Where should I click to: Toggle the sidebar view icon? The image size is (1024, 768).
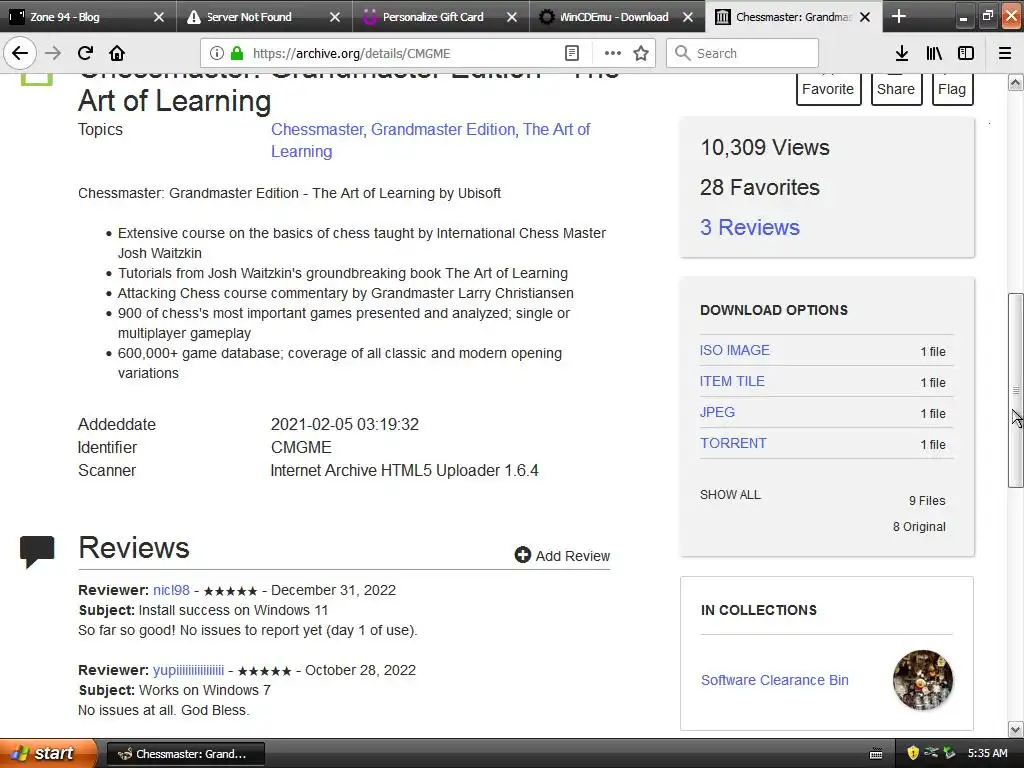[x=966, y=53]
